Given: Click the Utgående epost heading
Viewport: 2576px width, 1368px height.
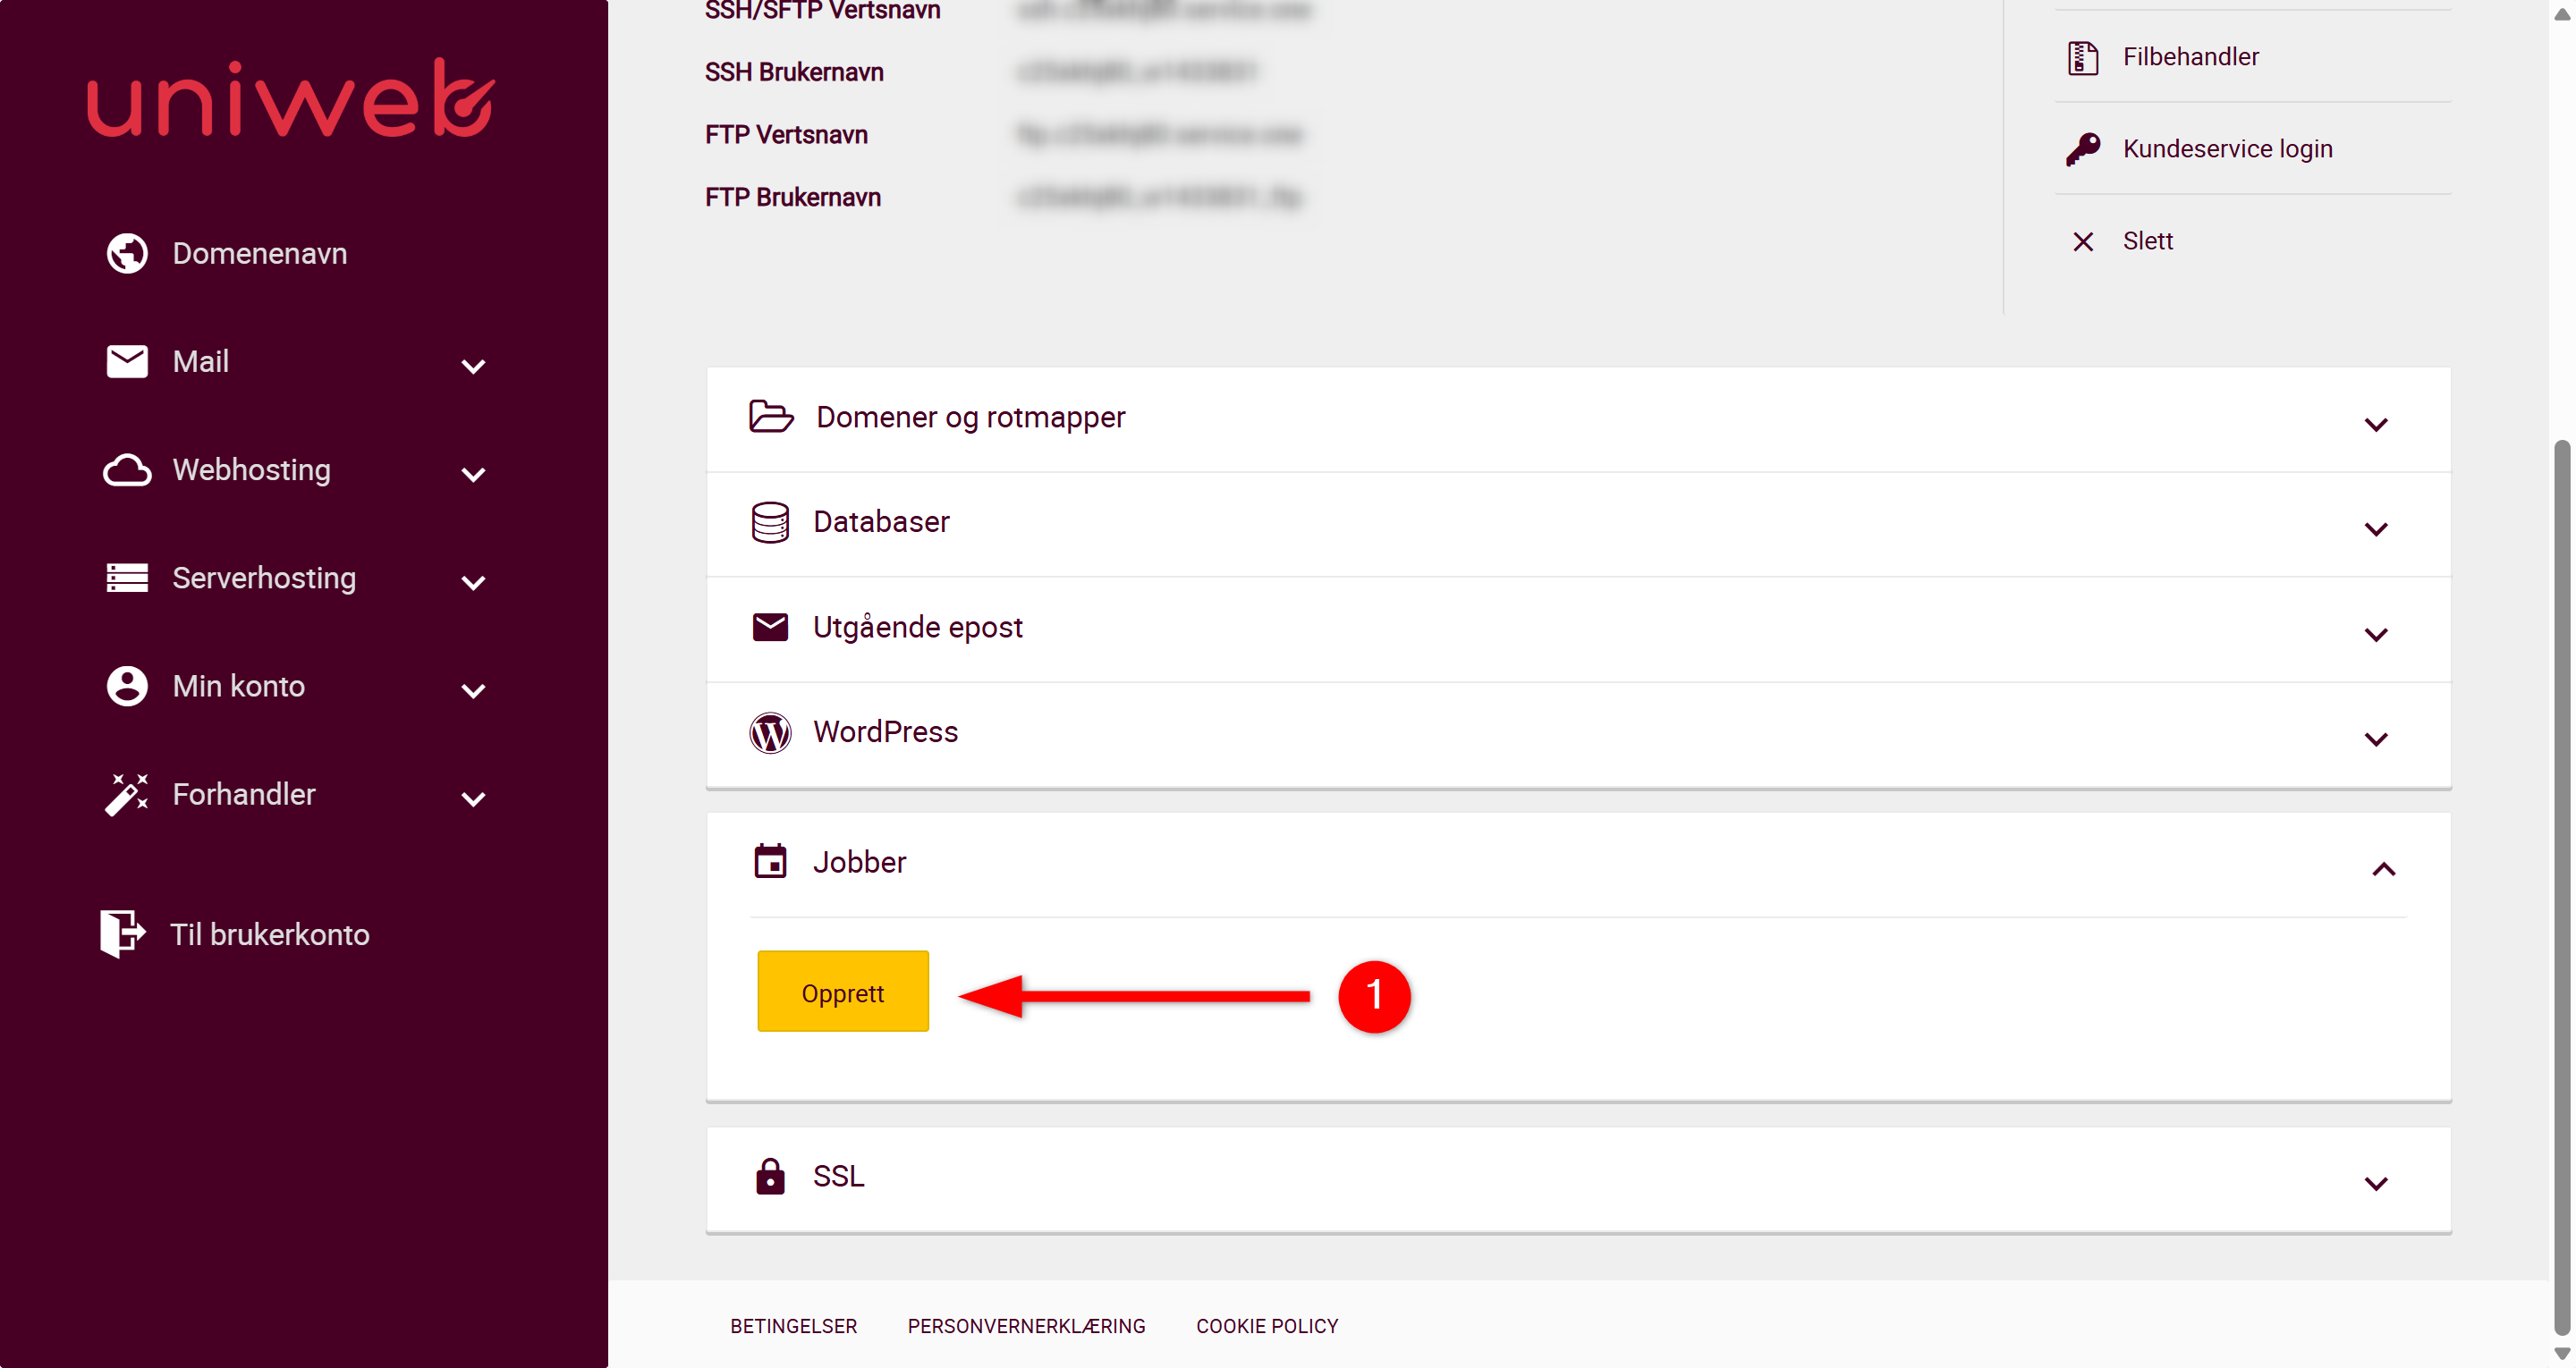Looking at the screenshot, I should 917,627.
